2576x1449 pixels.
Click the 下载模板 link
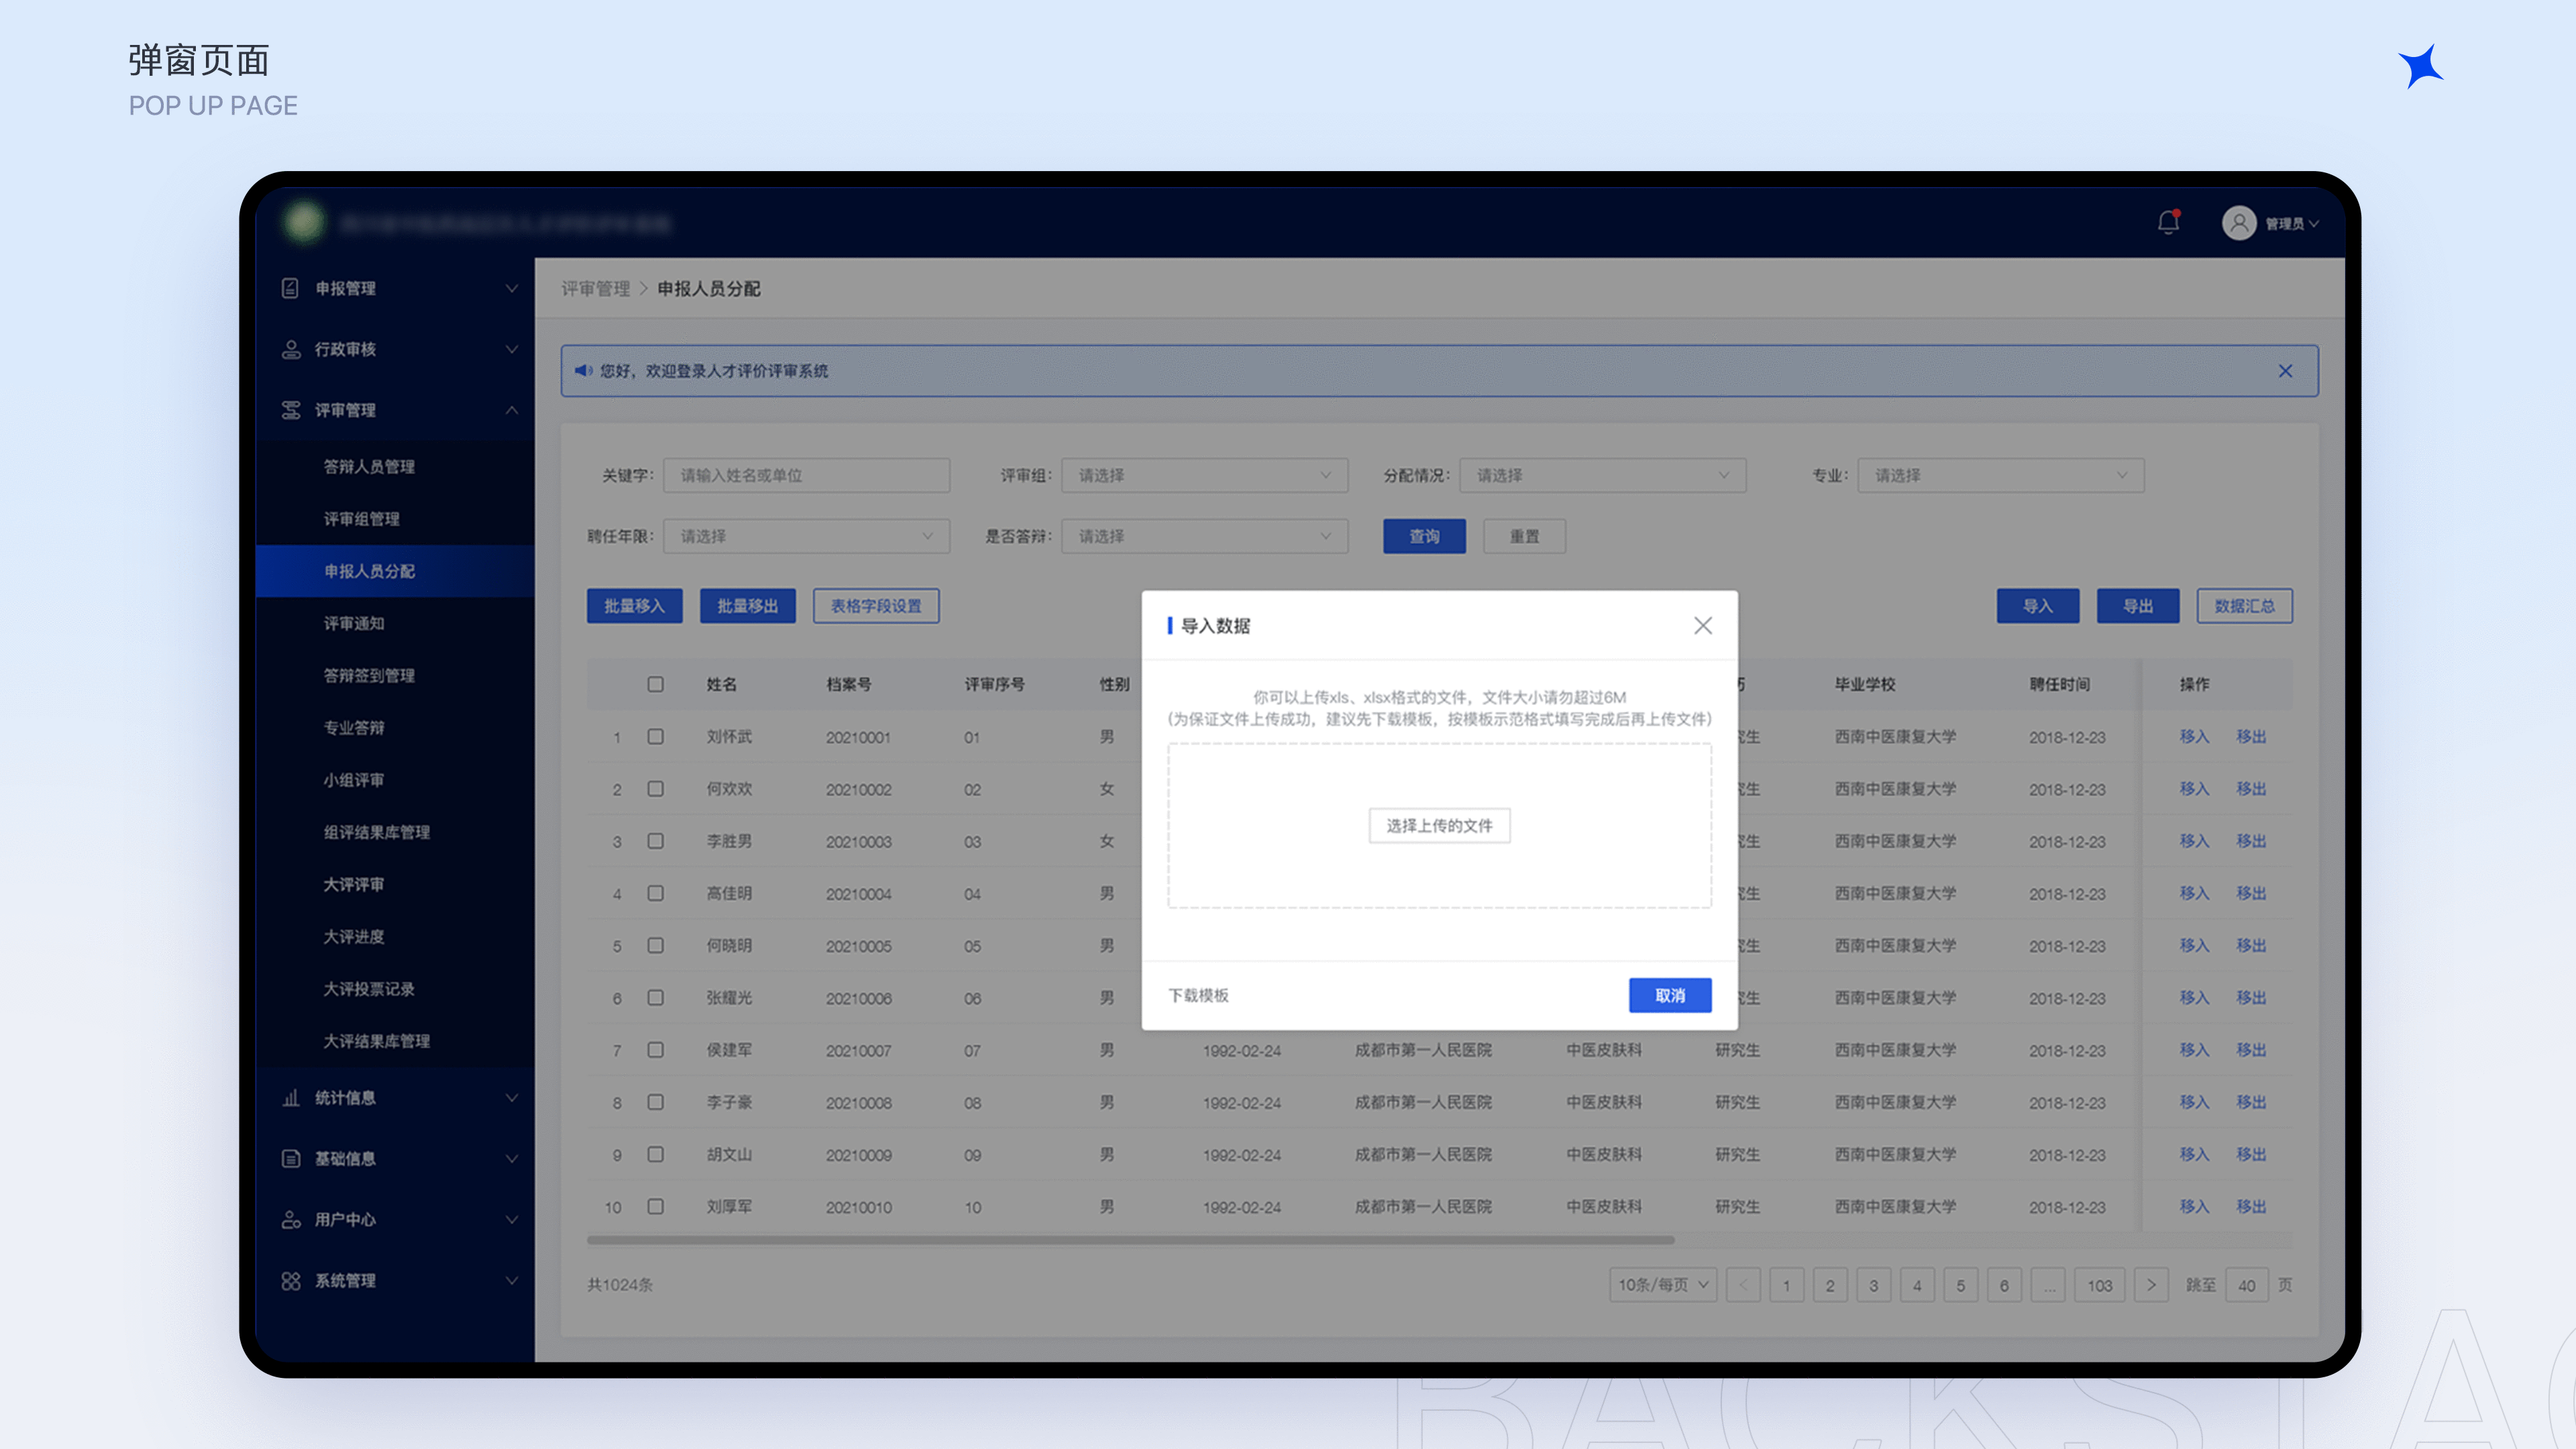pyautogui.click(x=1198, y=995)
